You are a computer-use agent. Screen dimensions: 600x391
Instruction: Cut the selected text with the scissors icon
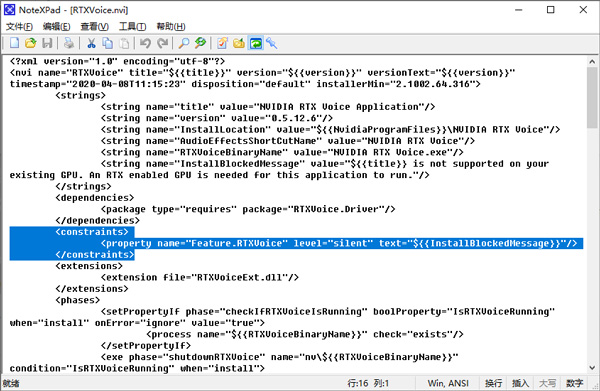91,43
